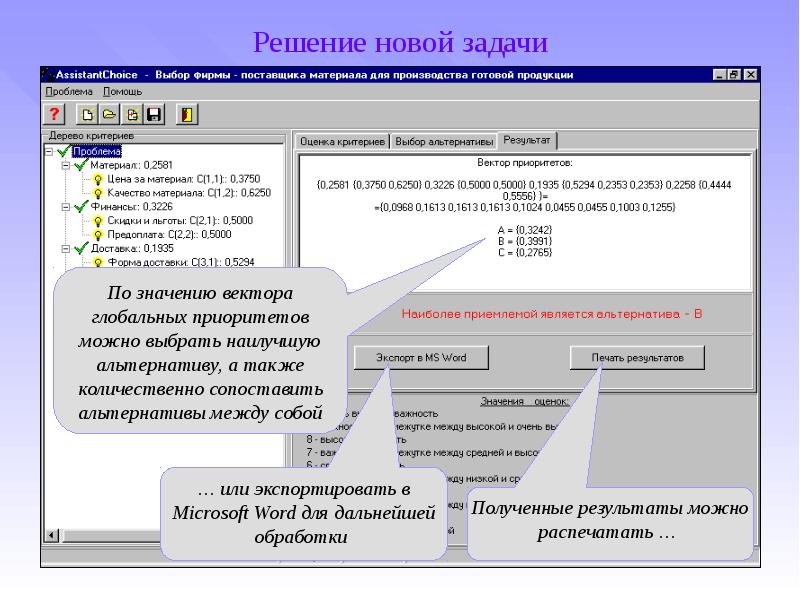This screenshot has height=600, width=800.
Task: Collapse the Финансы tree branch
Action: [x=66, y=207]
